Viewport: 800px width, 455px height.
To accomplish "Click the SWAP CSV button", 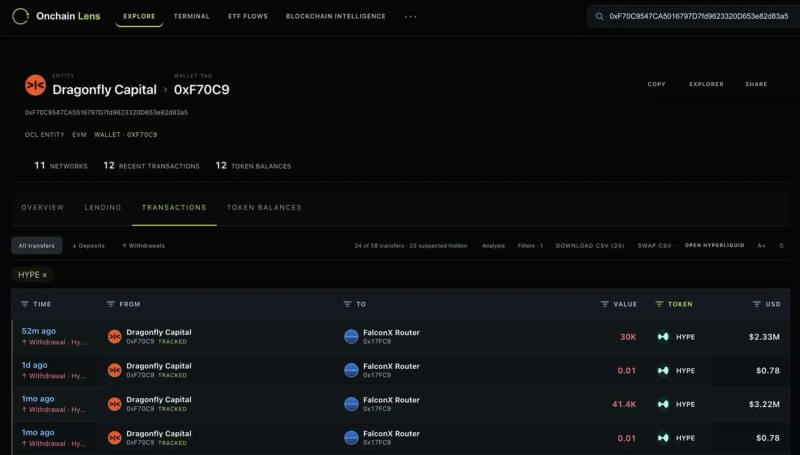I will tap(655, 246).
